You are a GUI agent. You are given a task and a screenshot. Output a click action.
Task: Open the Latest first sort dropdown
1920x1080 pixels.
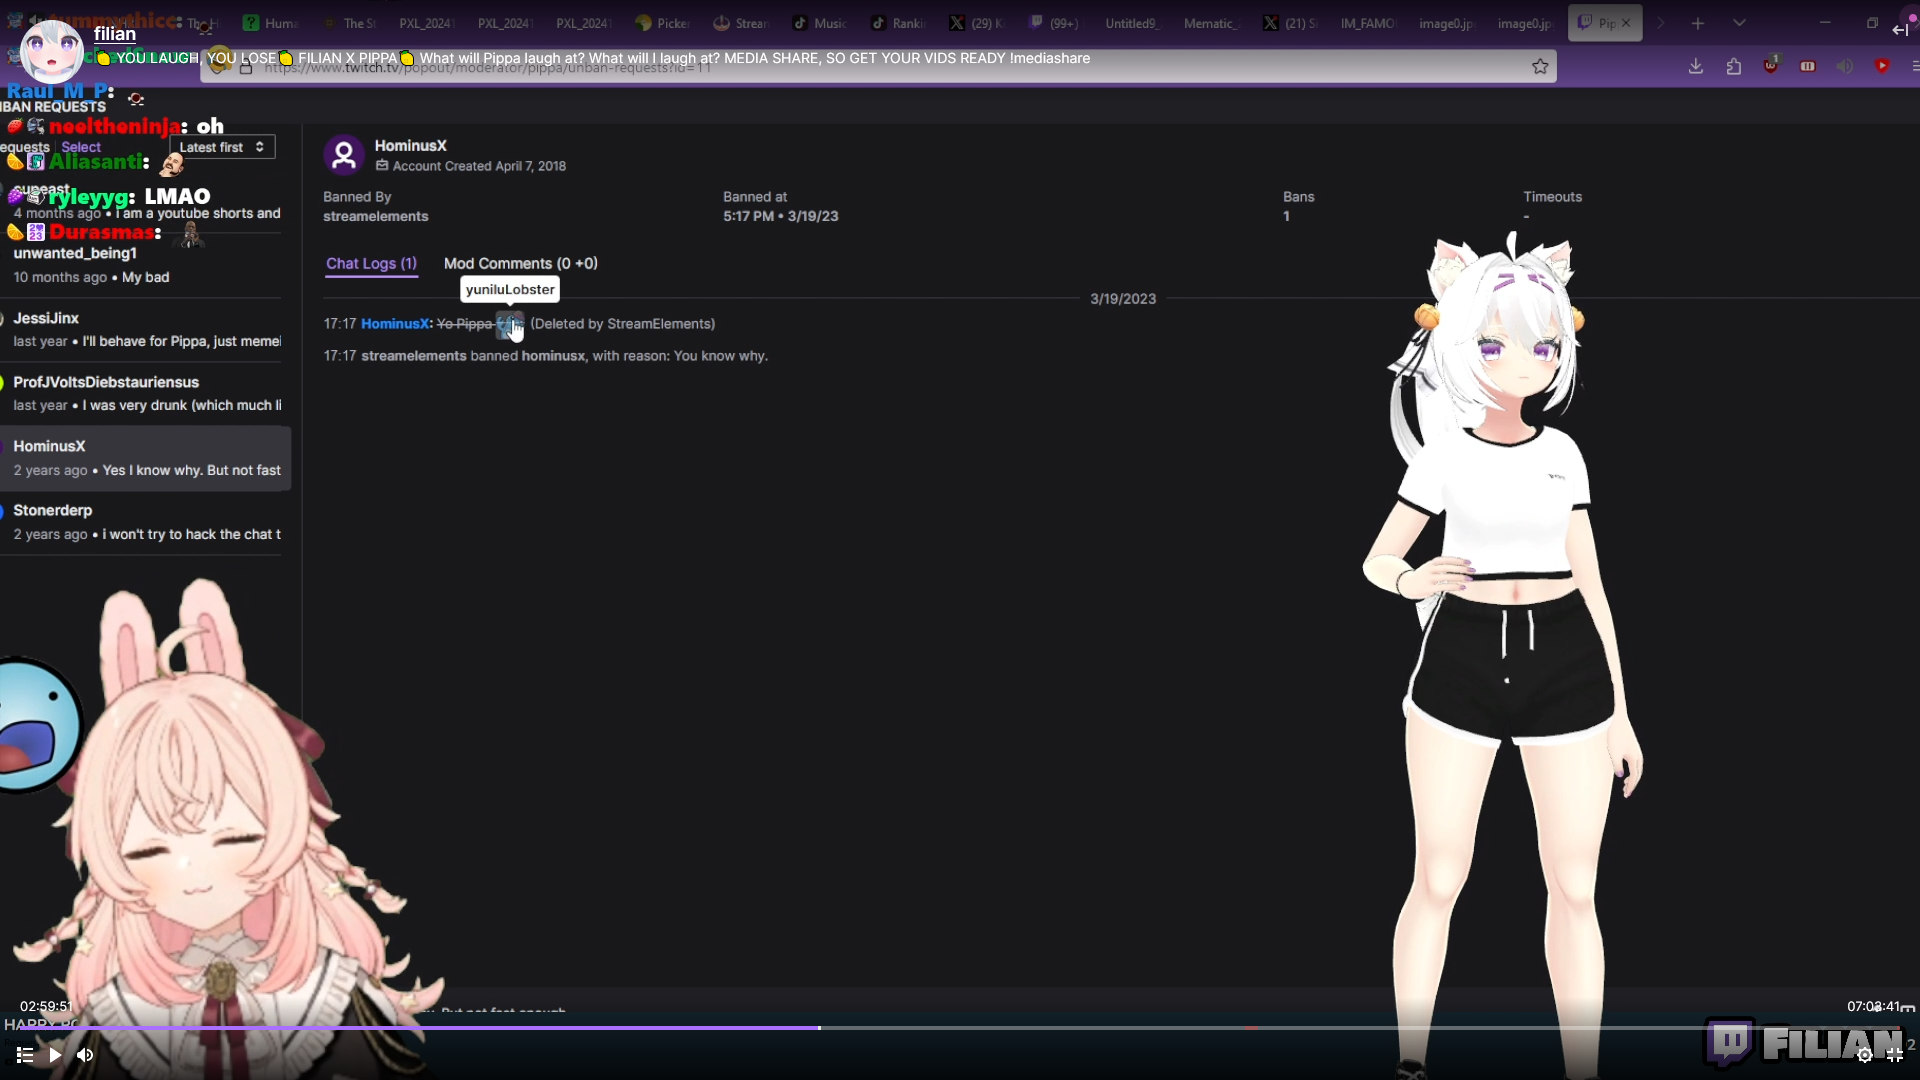(222, 147)
